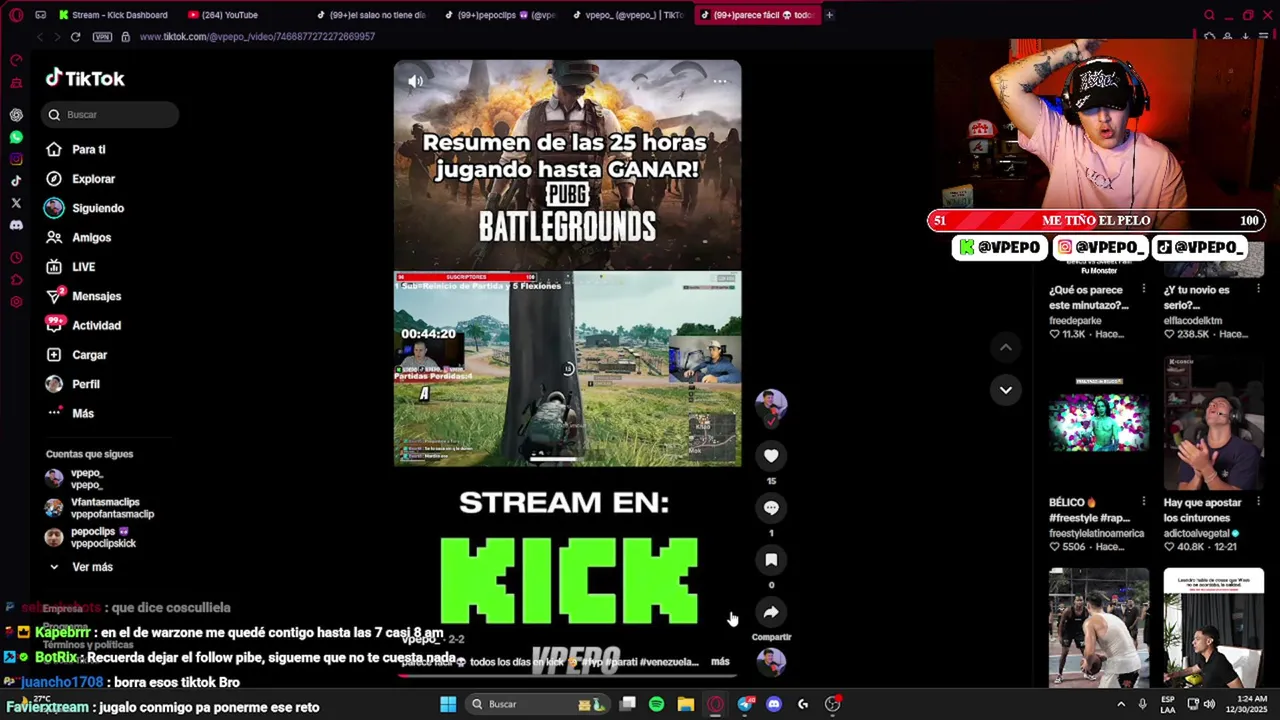Bookmark the video with the save icon

pyautogui.click(x=771, y=560)
